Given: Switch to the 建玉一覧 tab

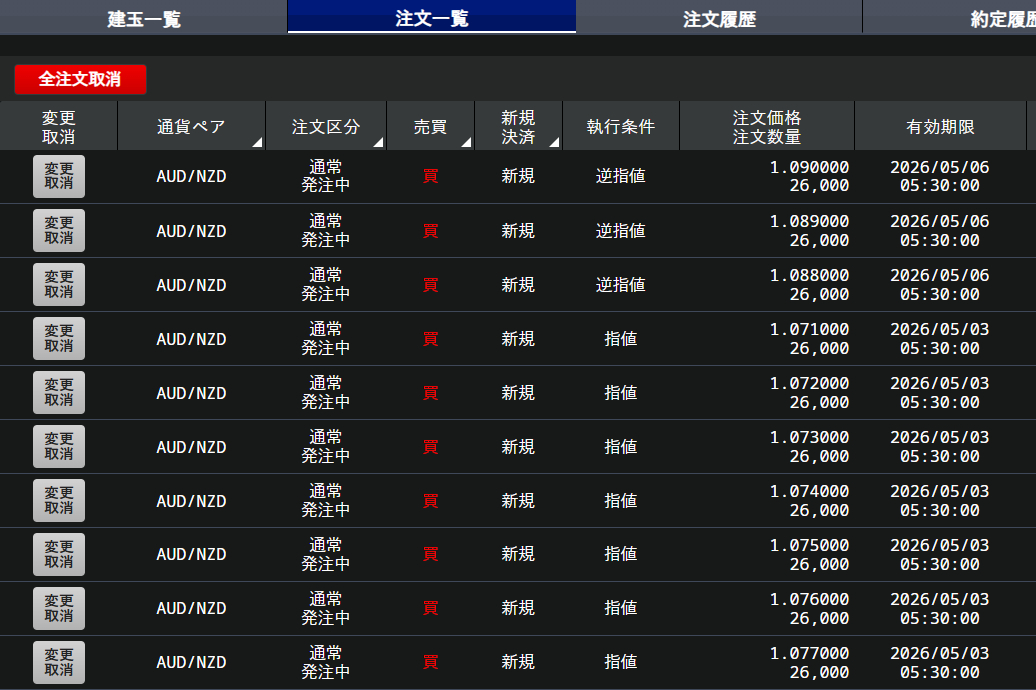Looking at the screenshot, I should (x=143, y=17).
